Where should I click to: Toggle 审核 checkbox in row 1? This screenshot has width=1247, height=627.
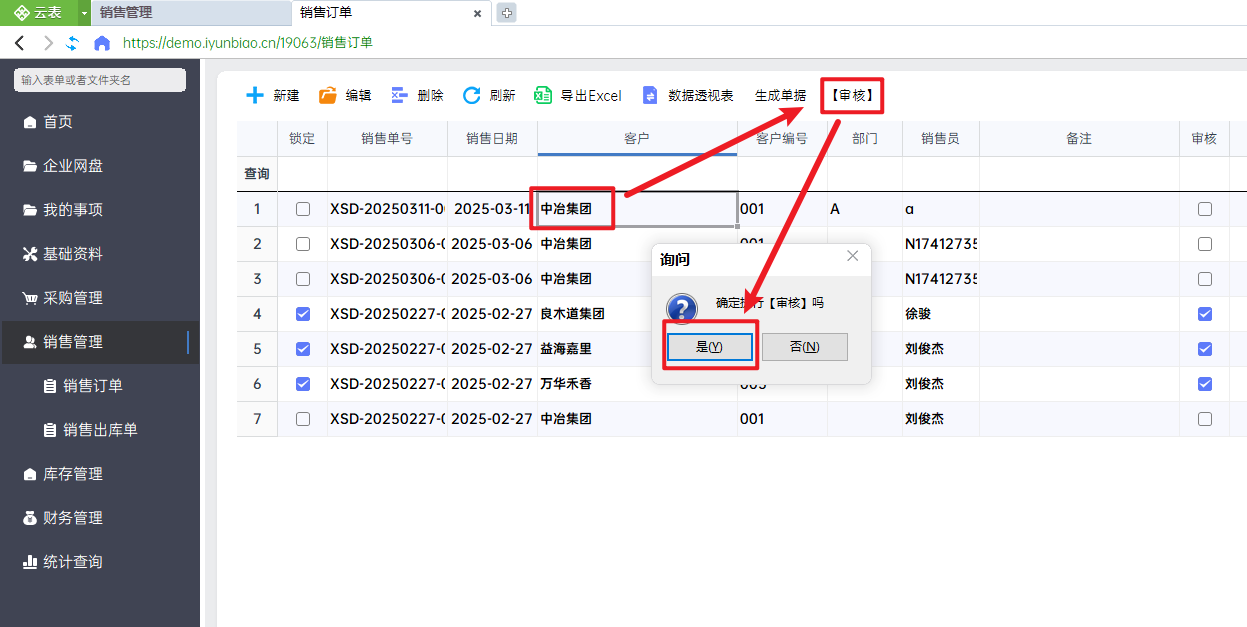coord(1205,209)
